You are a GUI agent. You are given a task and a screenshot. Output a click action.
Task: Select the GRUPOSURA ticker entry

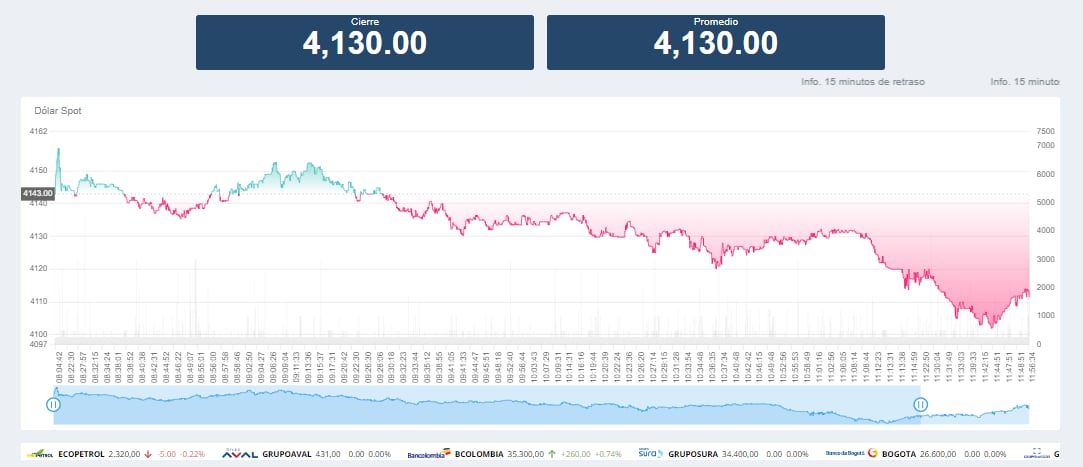[x=697, y=454]
